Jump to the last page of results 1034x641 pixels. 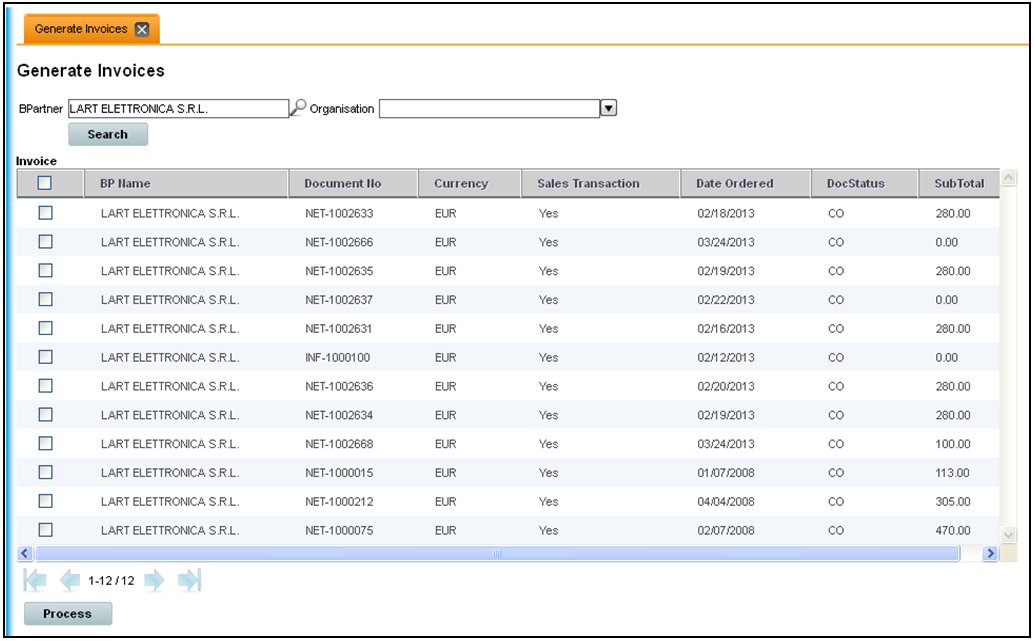(189, 580)
